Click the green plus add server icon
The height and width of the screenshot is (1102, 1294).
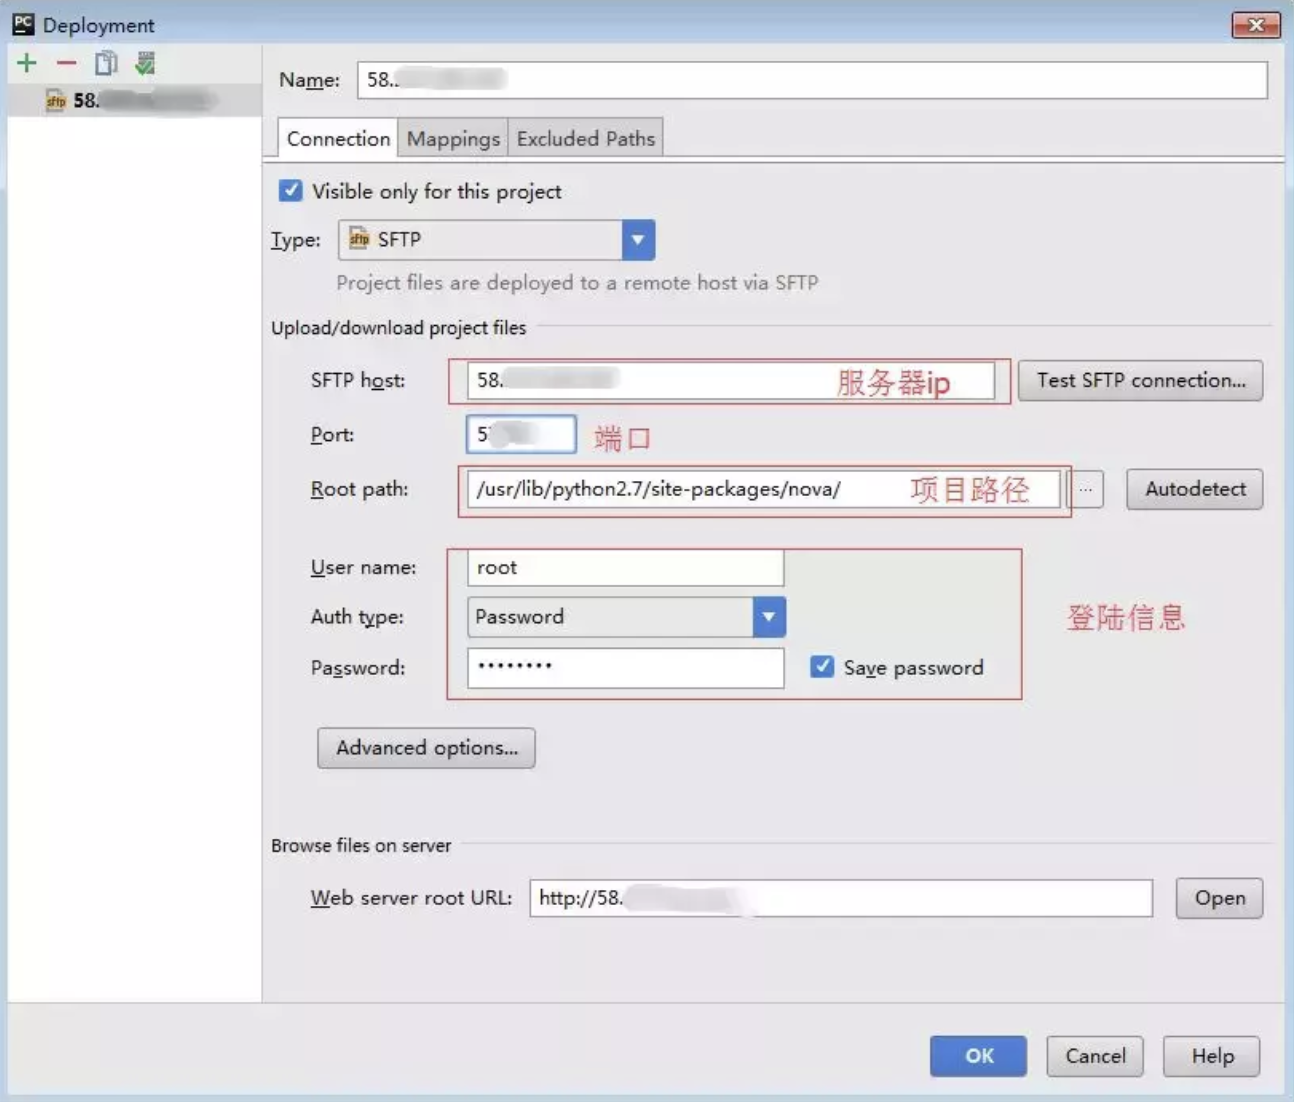tap(27, 64)
